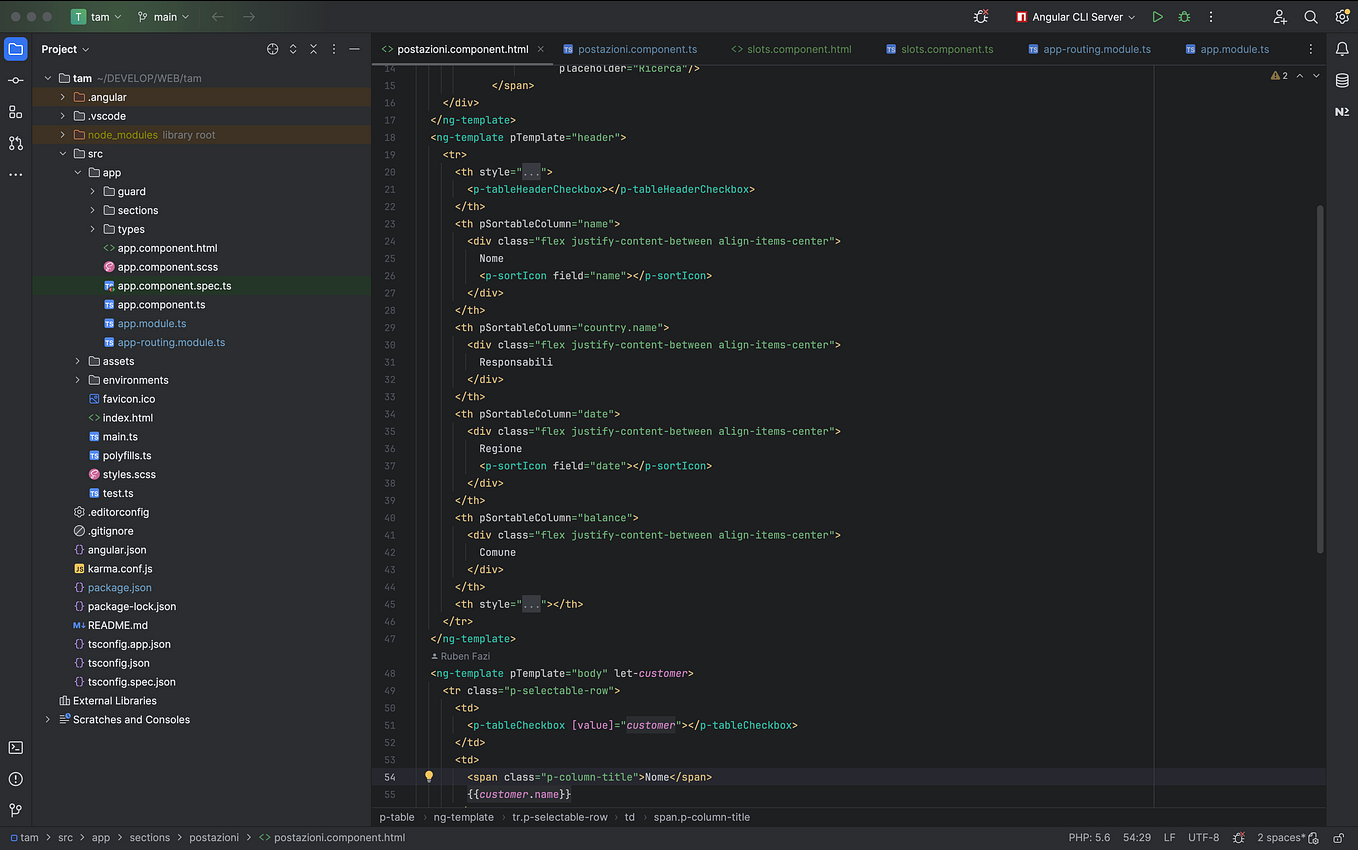Viewport: 1358px width, 850px height.
Task: Open the Problems tool window icon
Action: [15, 779]
